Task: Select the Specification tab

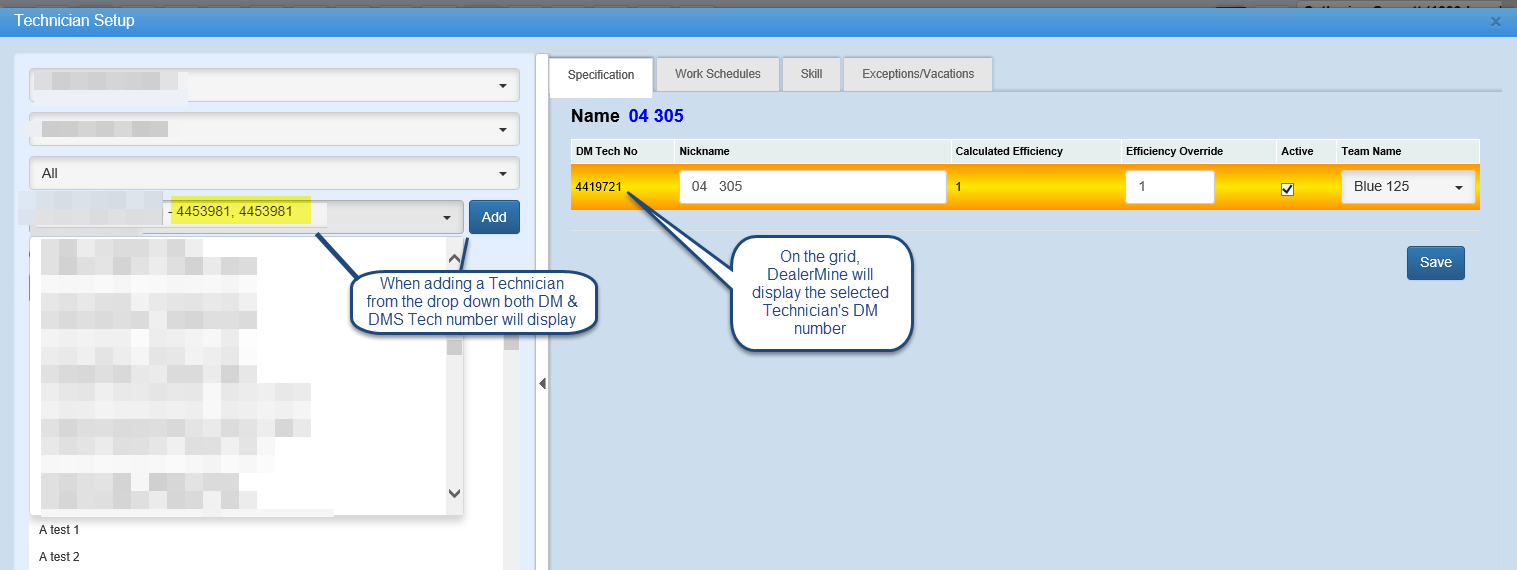Action: pos(600,75)
